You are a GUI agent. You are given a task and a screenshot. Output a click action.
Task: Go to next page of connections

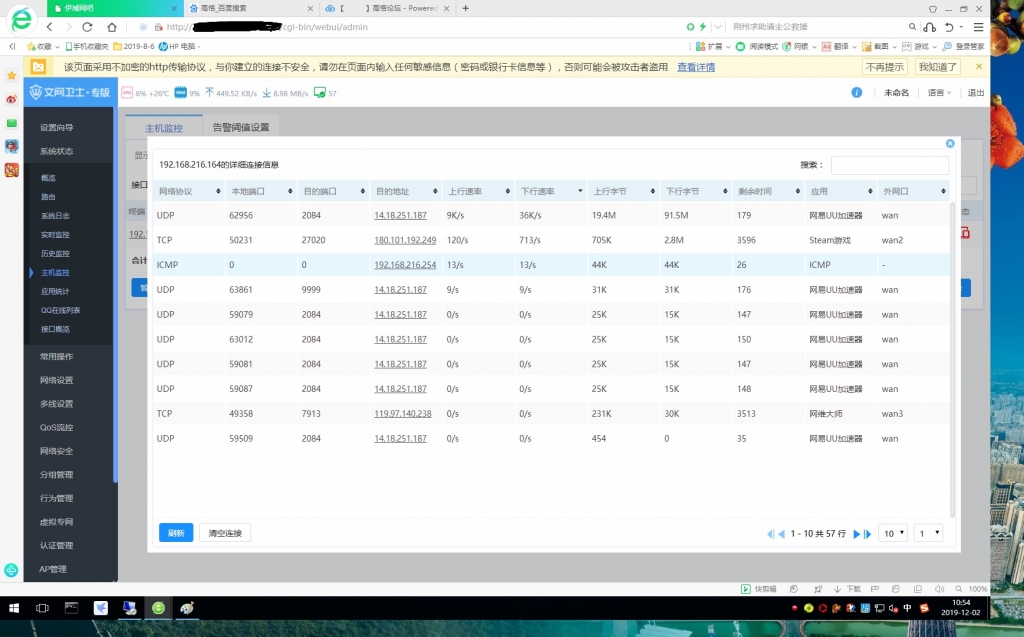(856, 534)
